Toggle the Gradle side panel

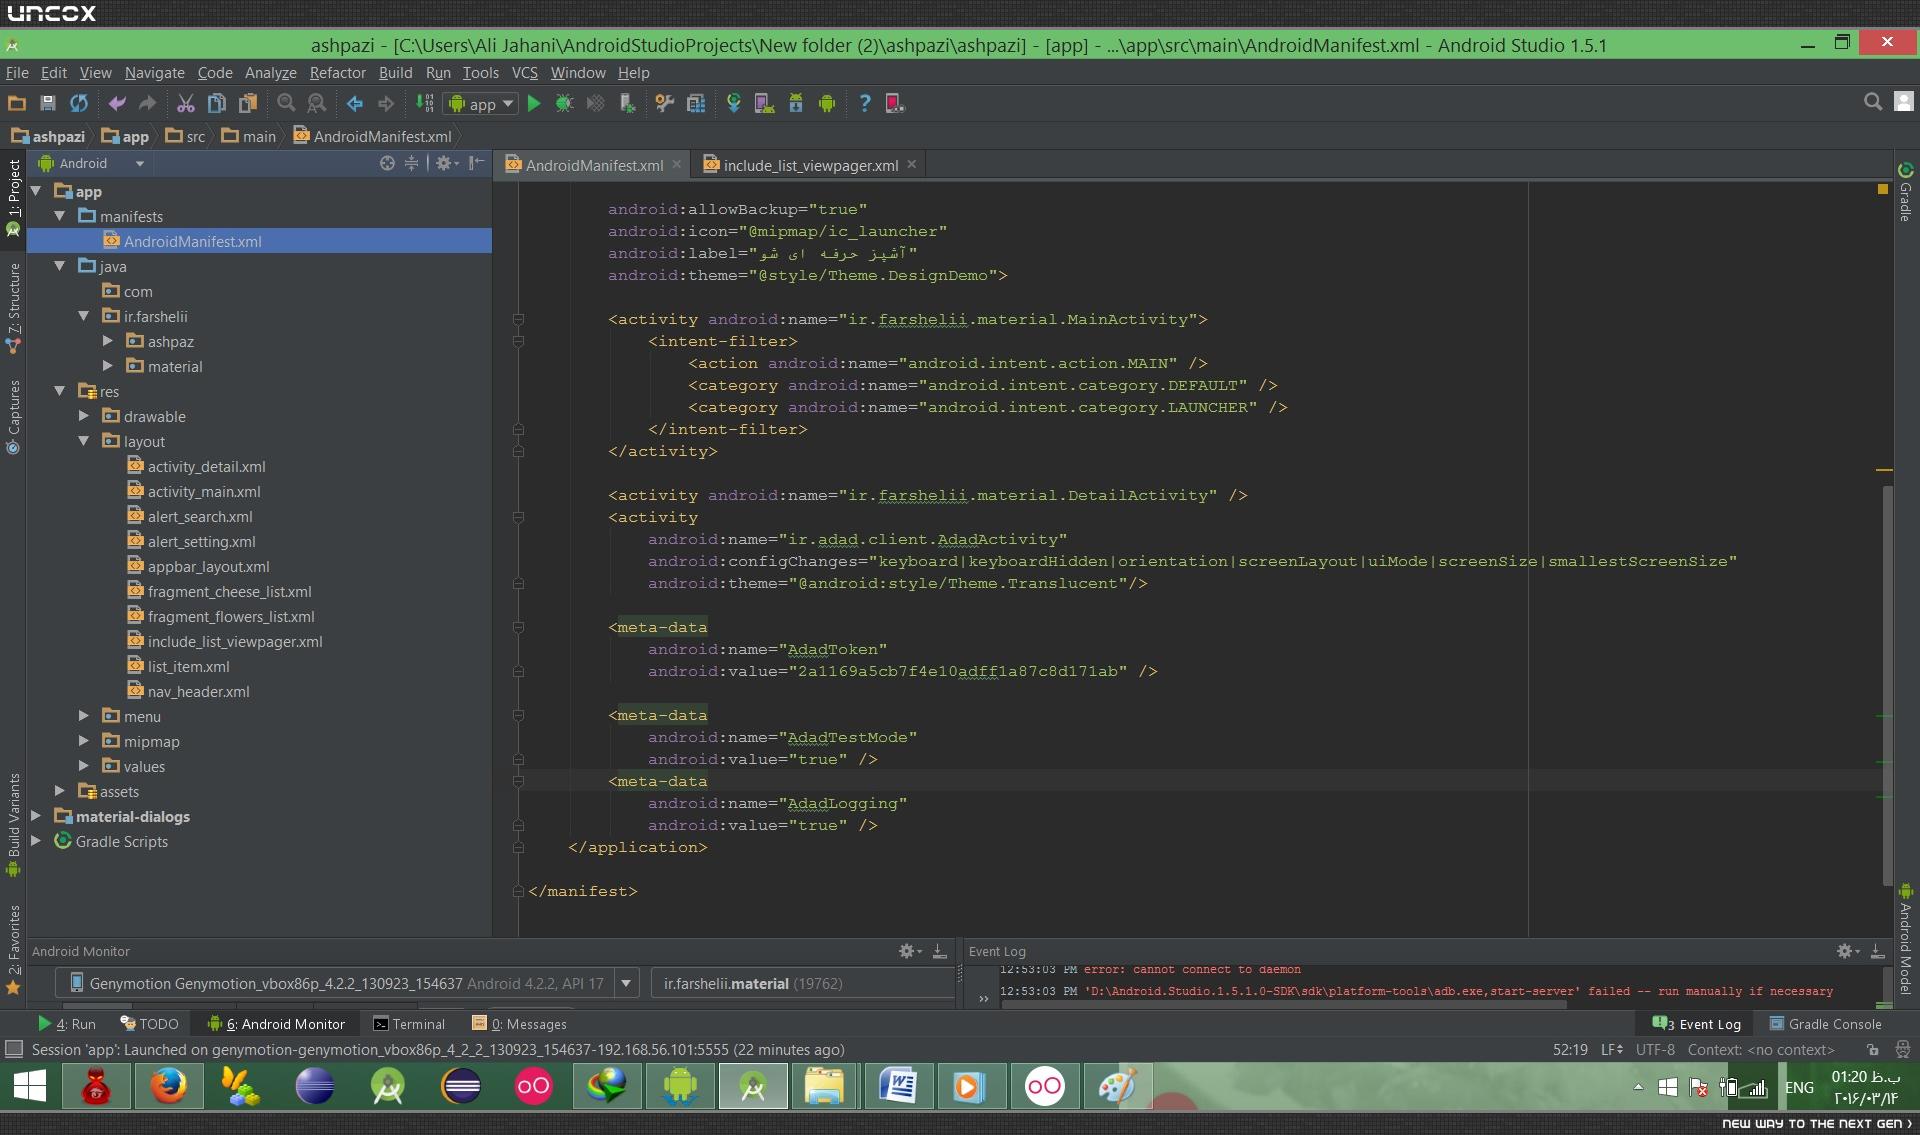point(1906,192)
